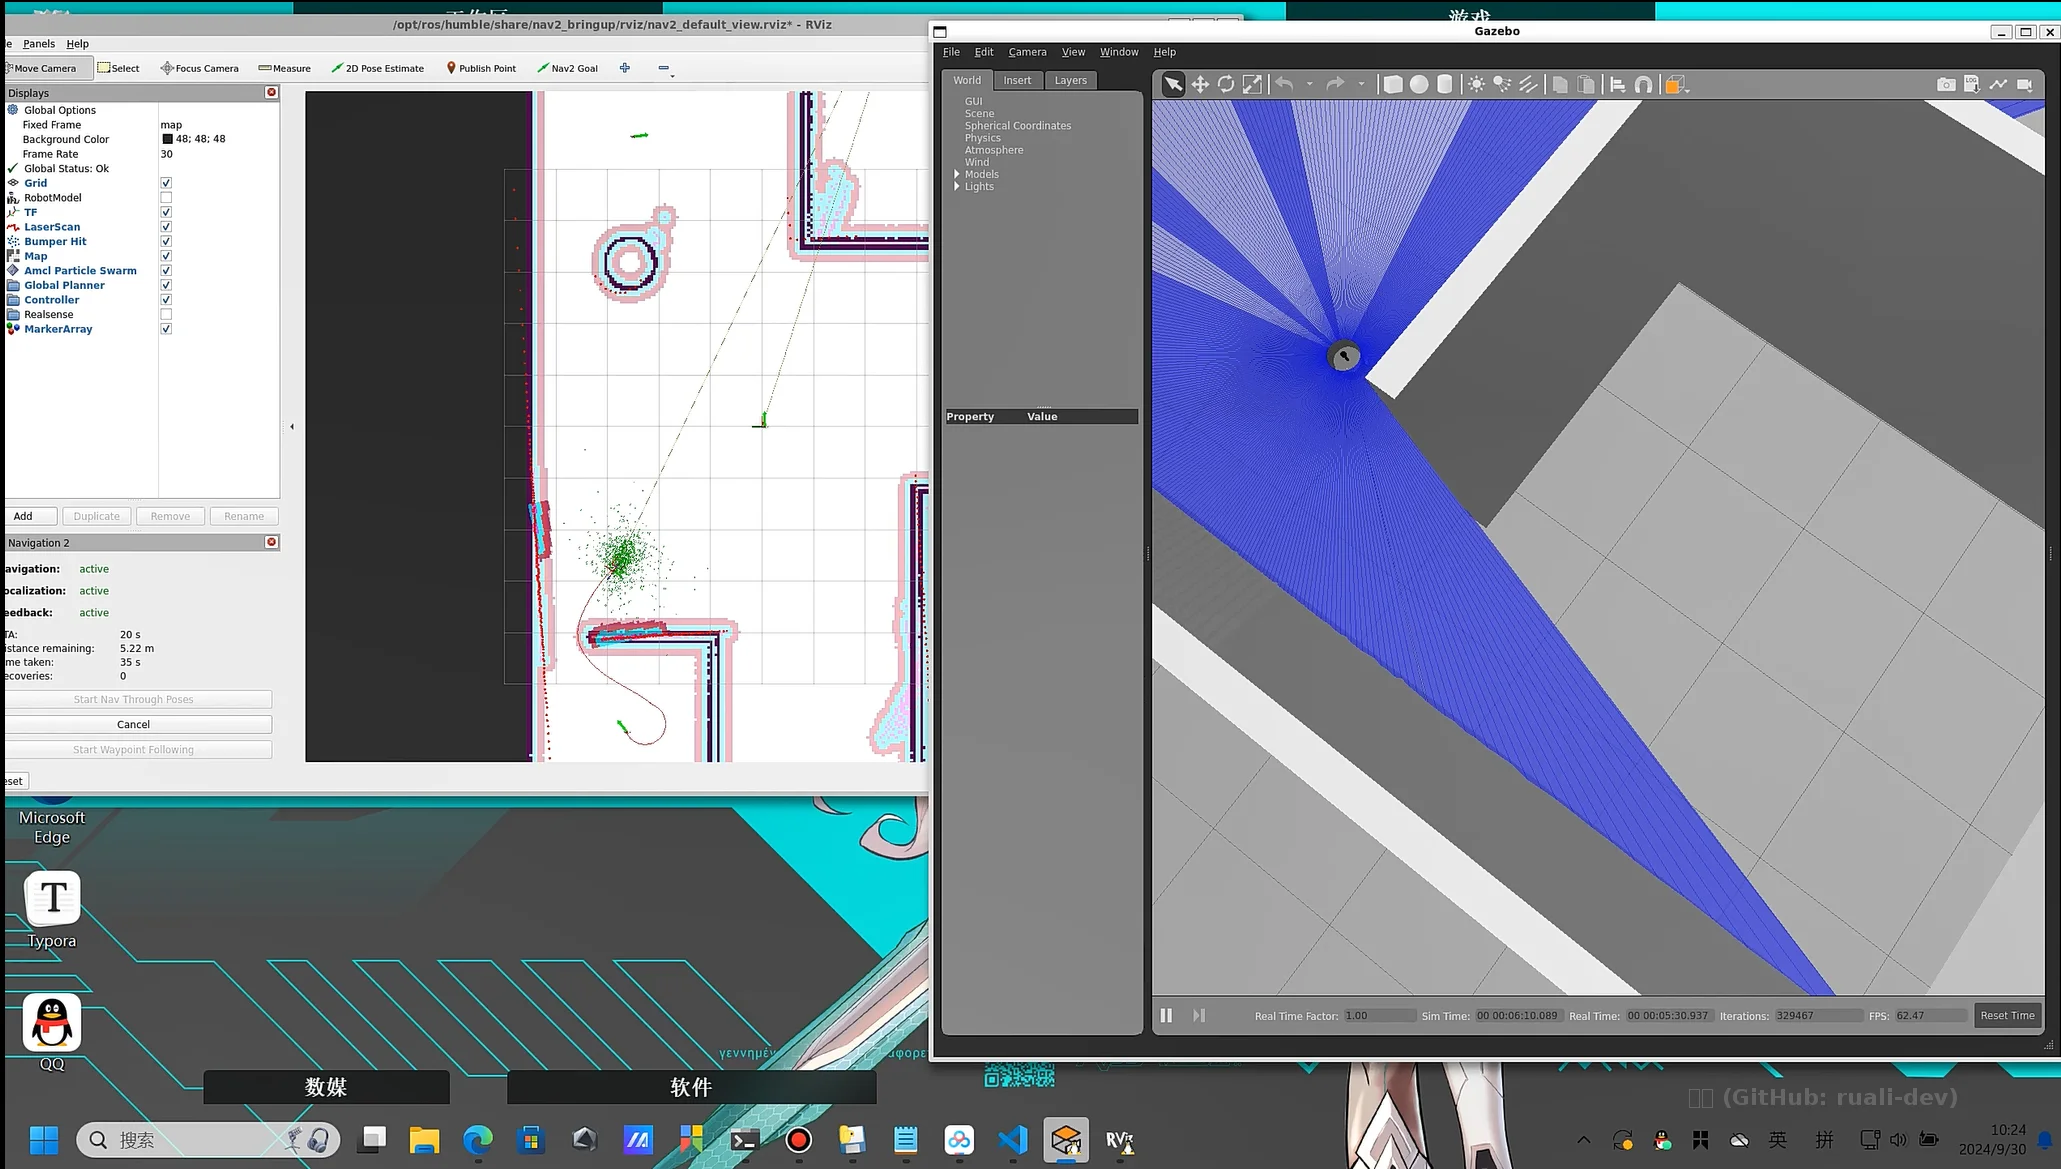Cancel the current navigation goal

[x=133, y=724]
